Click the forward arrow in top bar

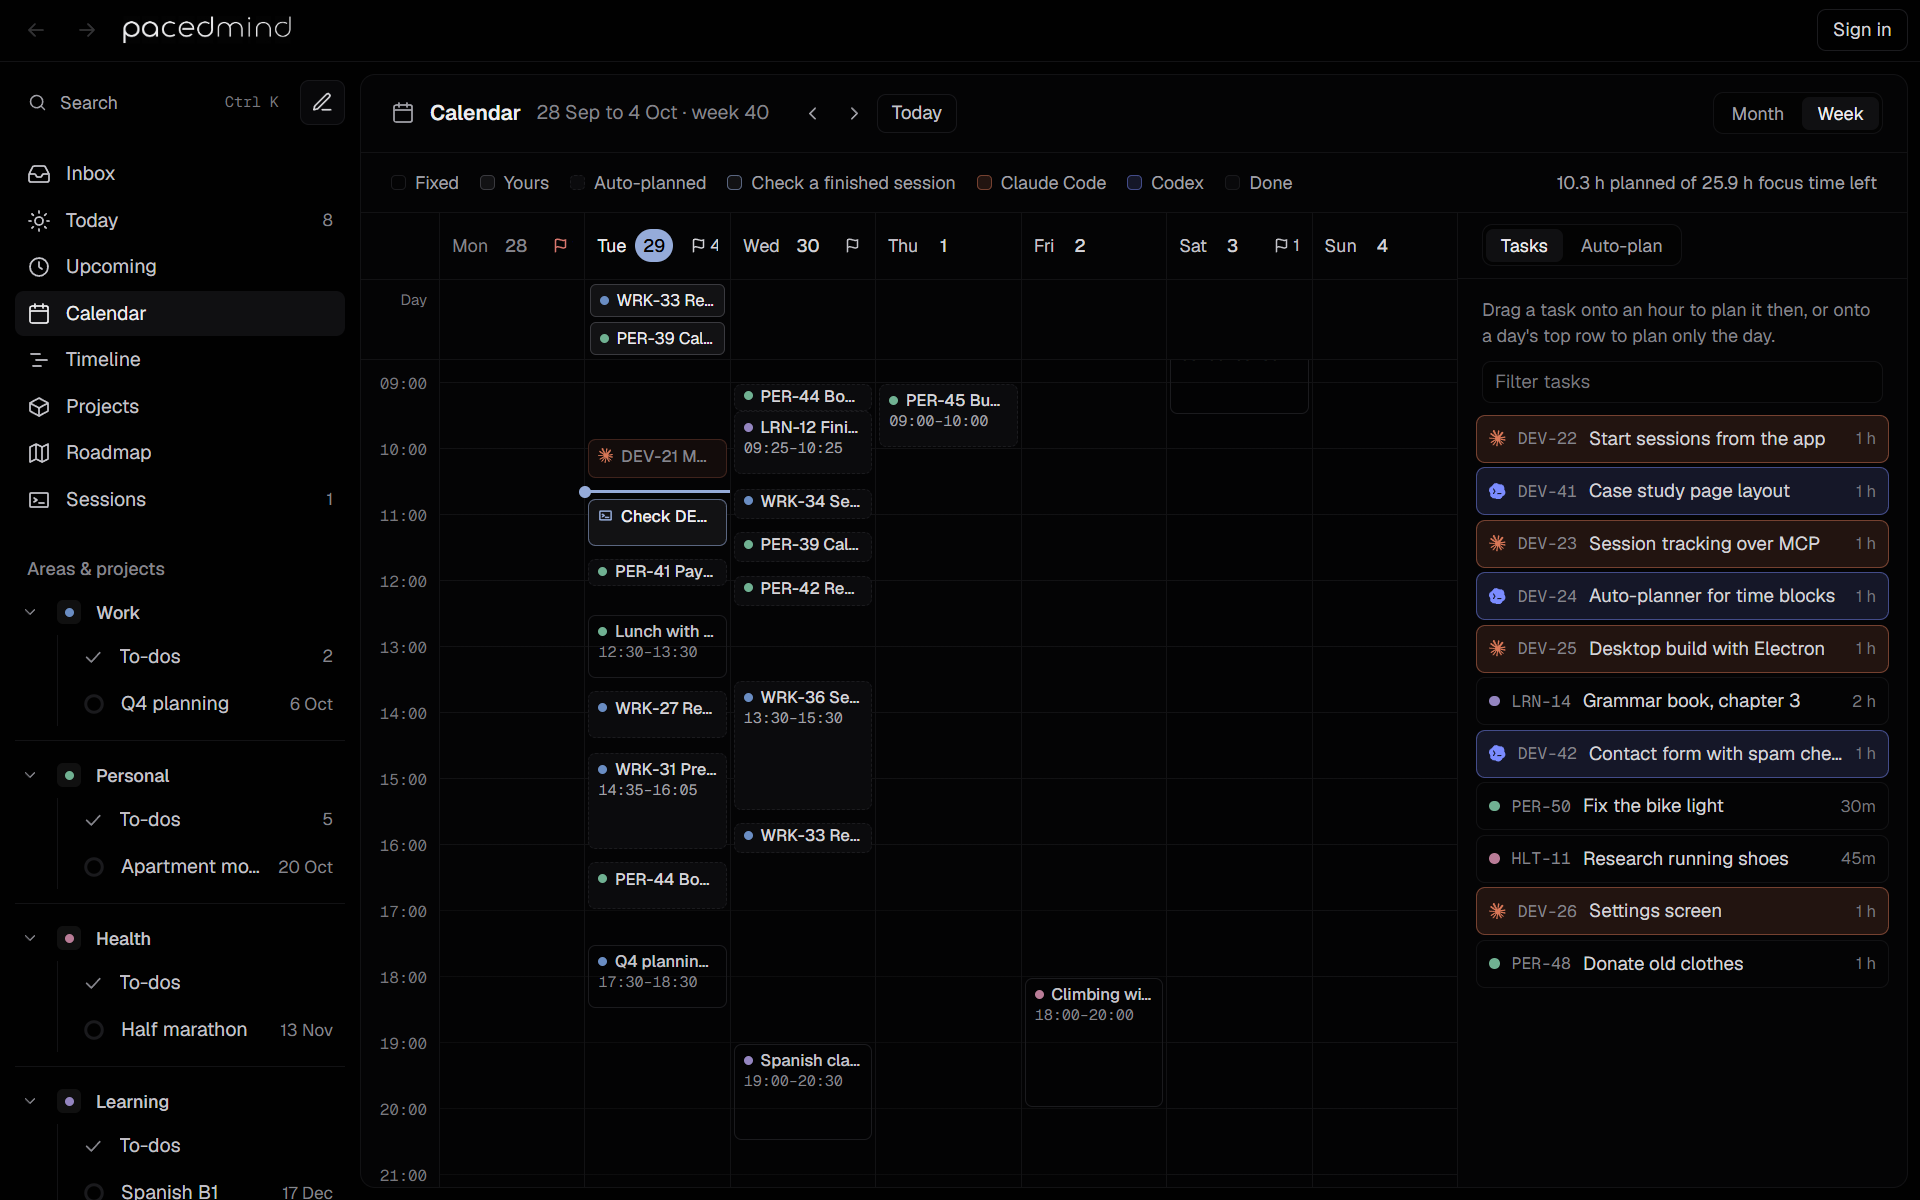pos(87,30)
